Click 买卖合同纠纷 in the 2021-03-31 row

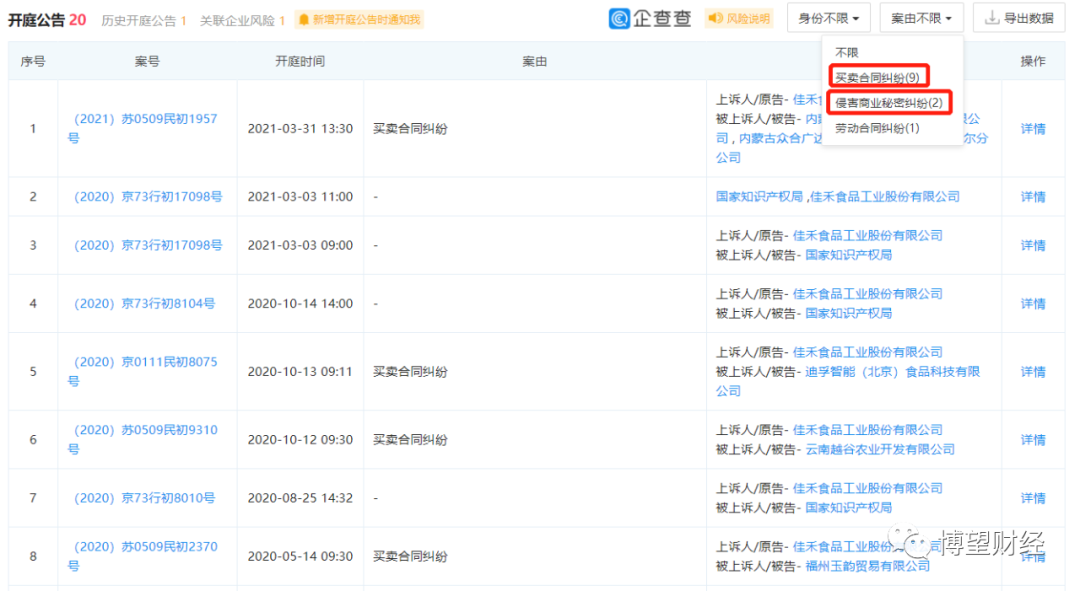tap(411, 129)
